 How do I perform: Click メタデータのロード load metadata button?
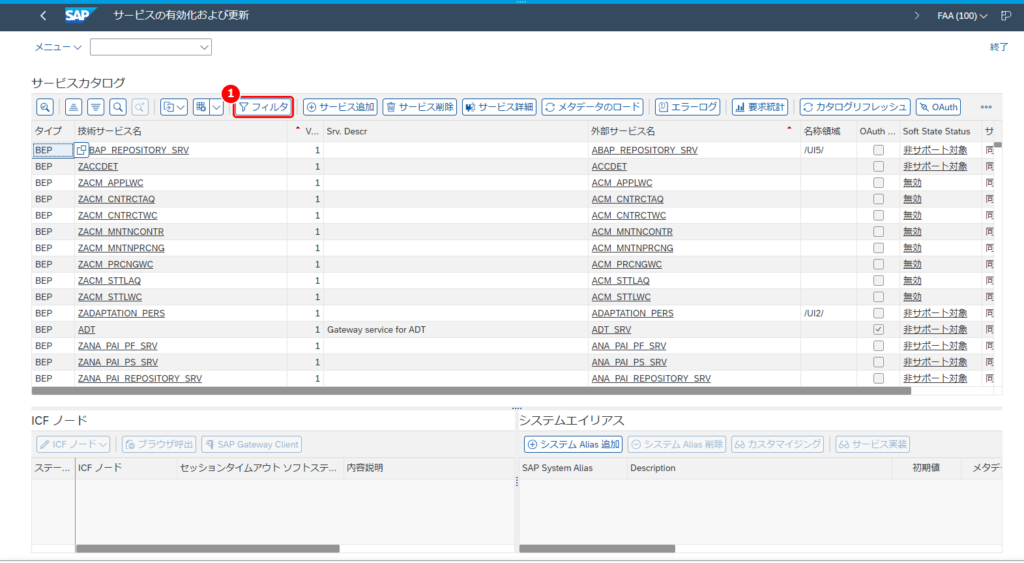593,107
